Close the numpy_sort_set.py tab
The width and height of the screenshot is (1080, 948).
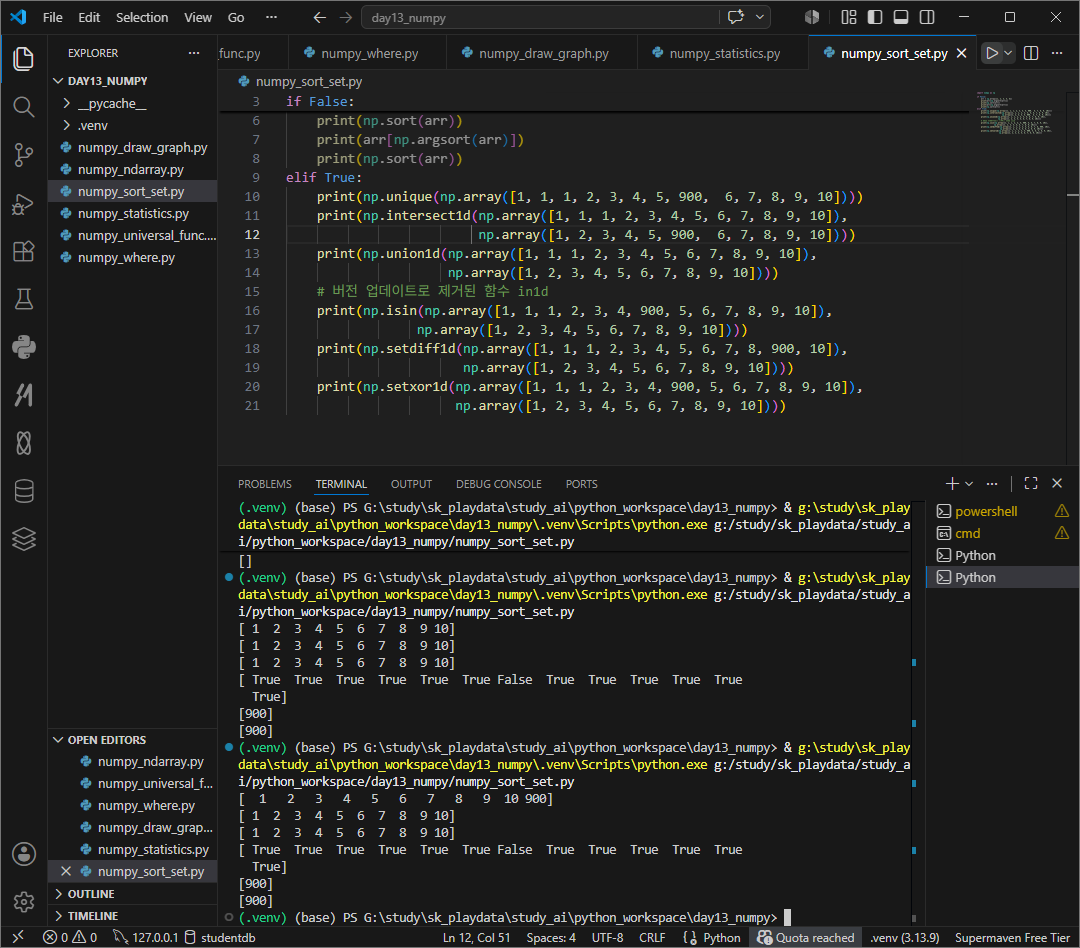click(962, 53)
